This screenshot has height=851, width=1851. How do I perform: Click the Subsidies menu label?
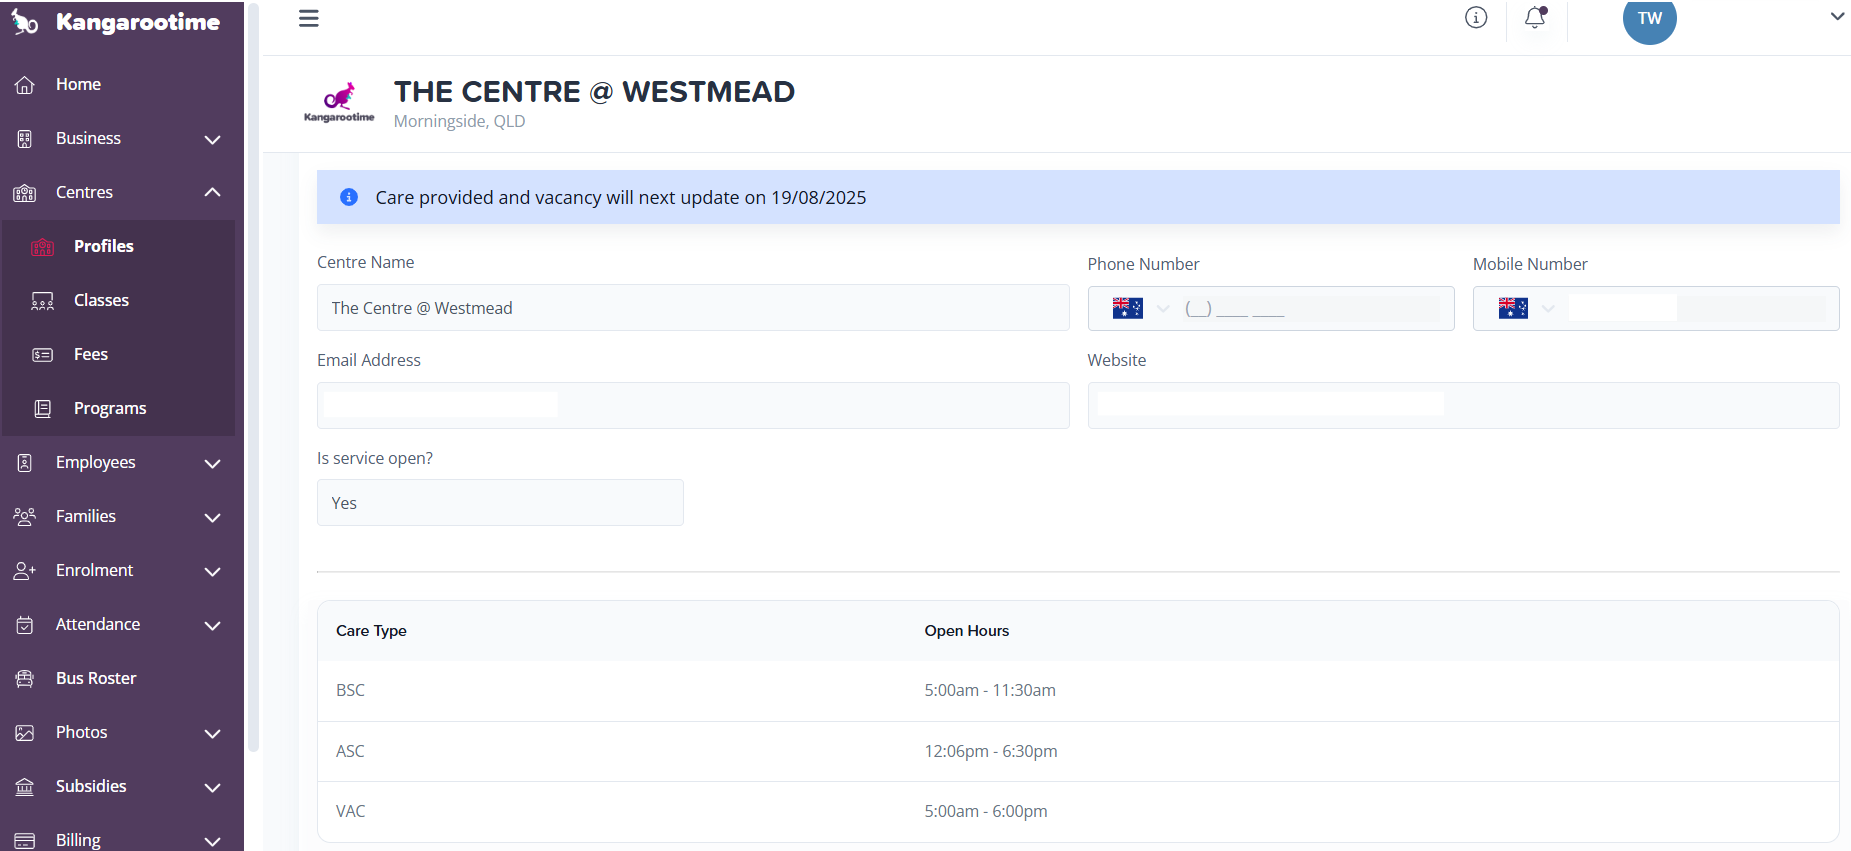[91, 786]
